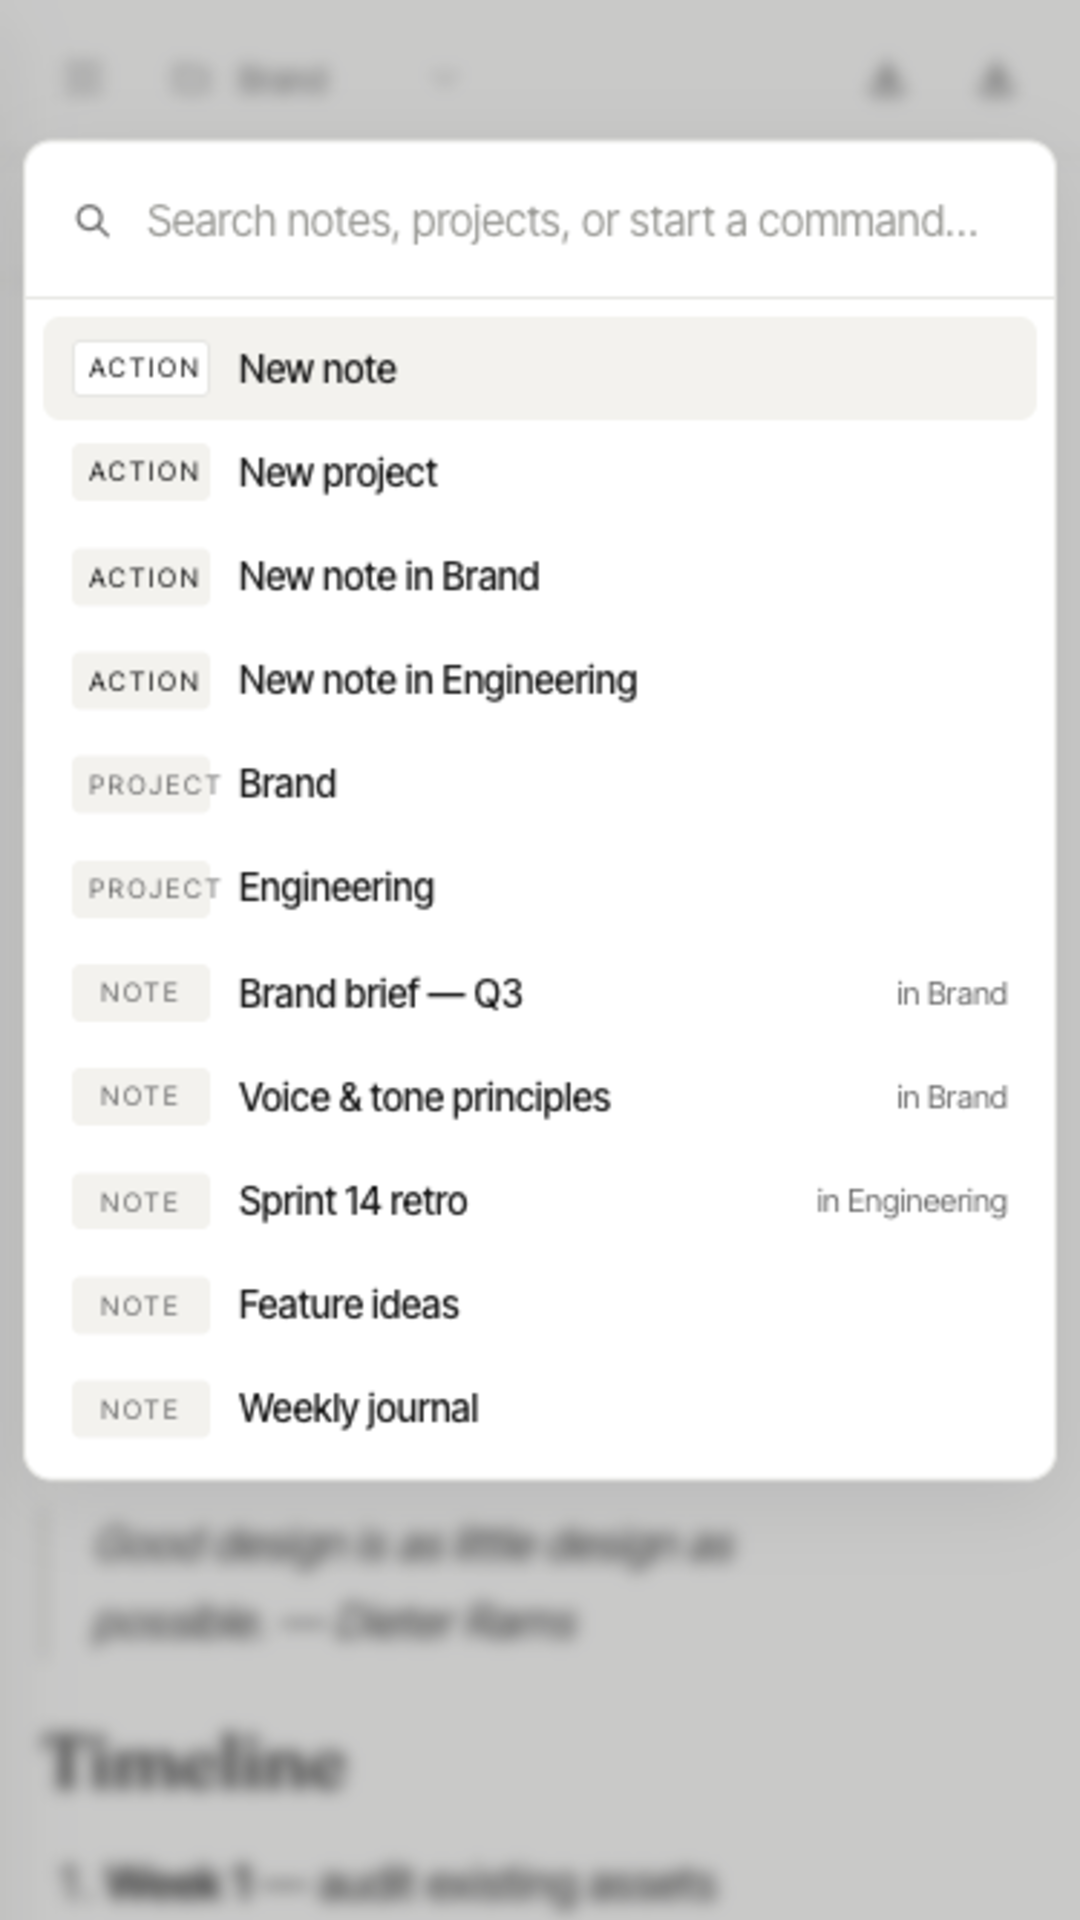Open the "Feature ideas" note
The height and width of the screenshot is (1920, 1080).
click(348, 1305)
